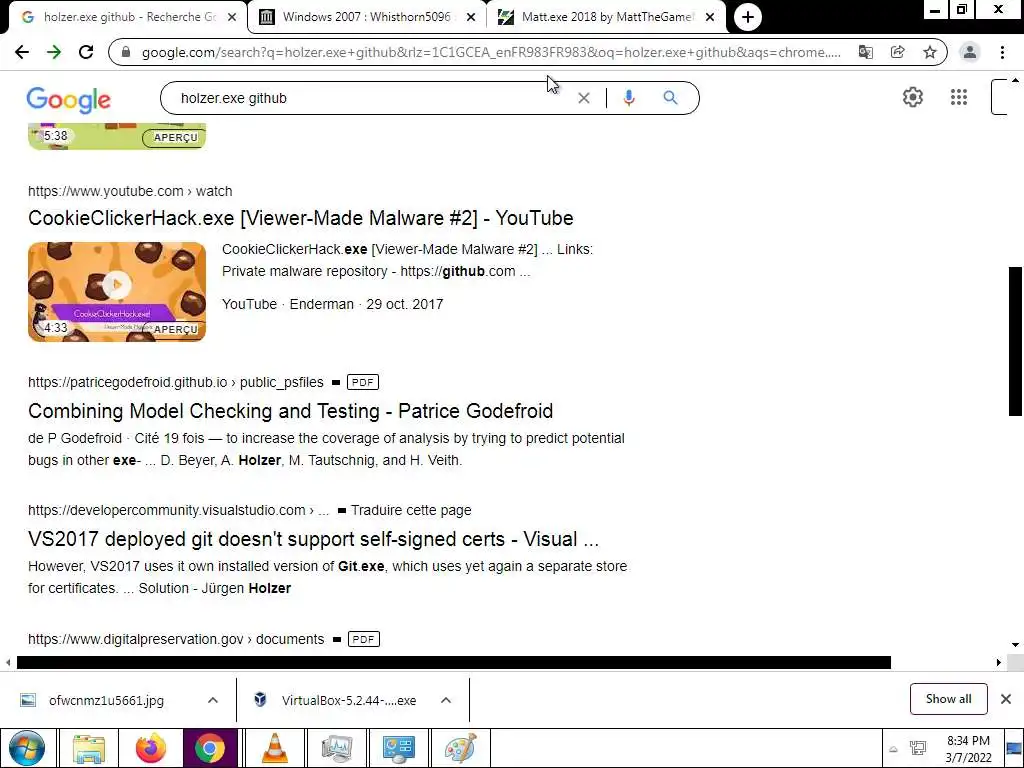Click Traduire cette page link
Screen dimensions: 1024x768
[x=411, y=510]
